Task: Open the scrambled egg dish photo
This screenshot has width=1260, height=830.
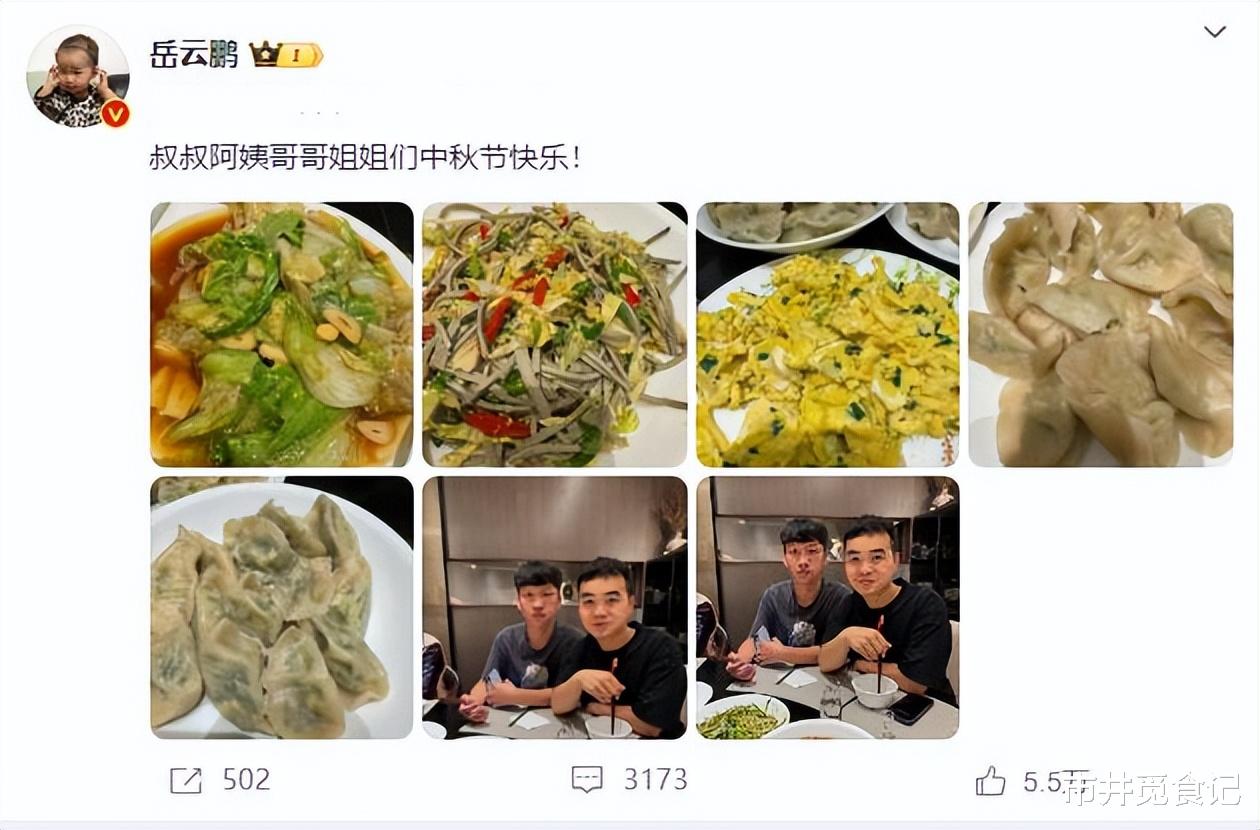Action: click(828, 335)
